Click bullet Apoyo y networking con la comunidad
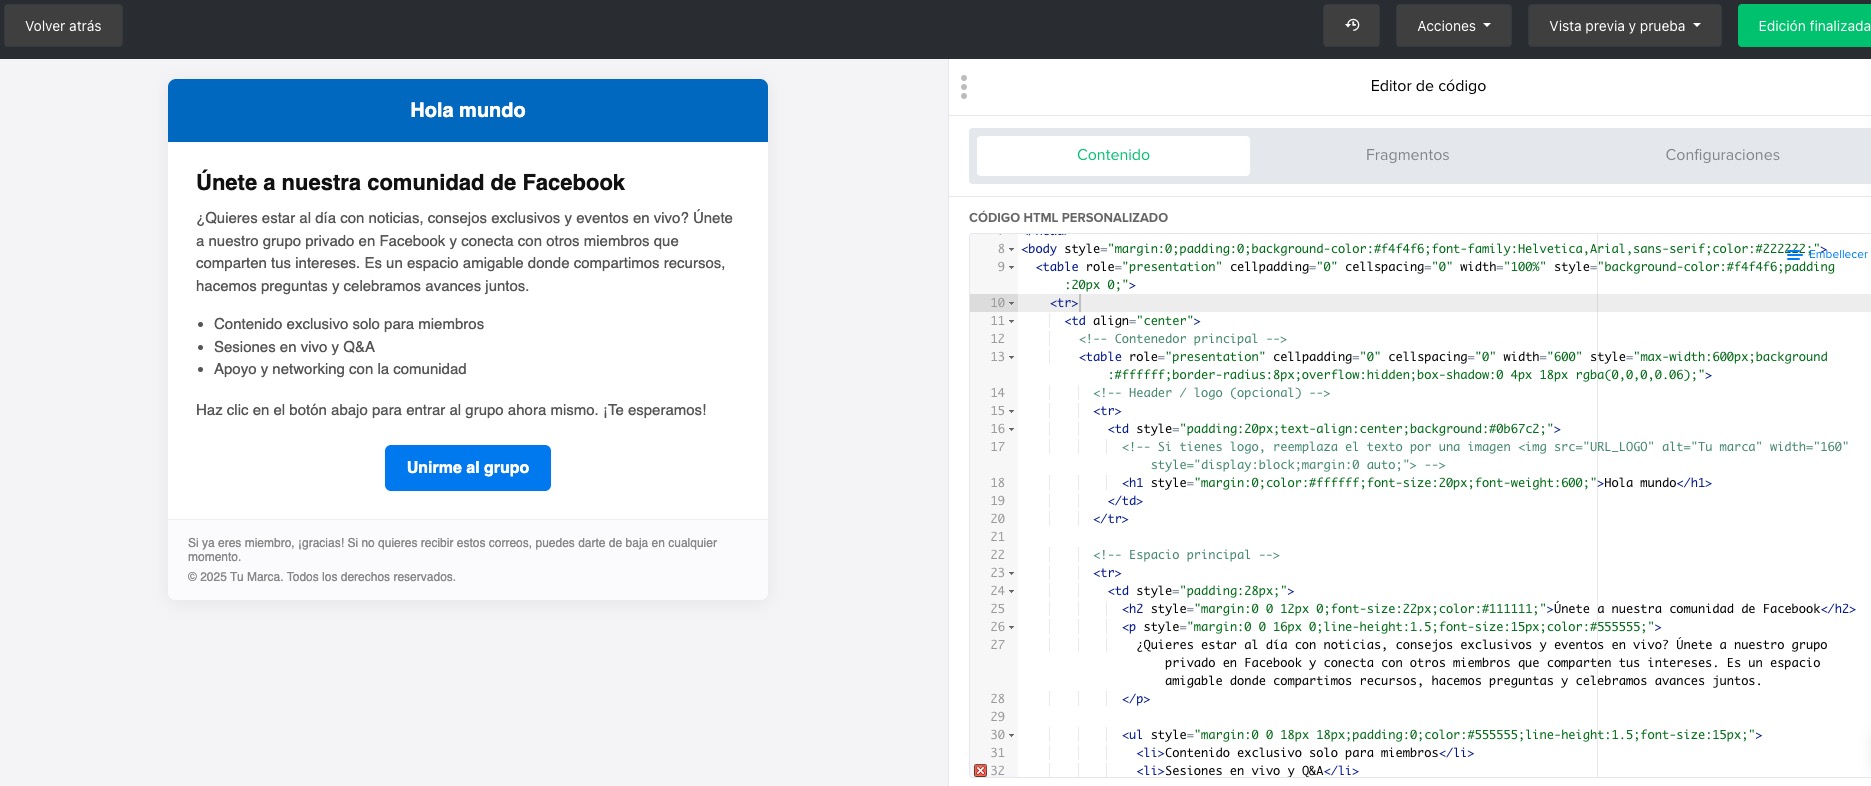This screenshot has width=1871, height=786. (340, 369)
